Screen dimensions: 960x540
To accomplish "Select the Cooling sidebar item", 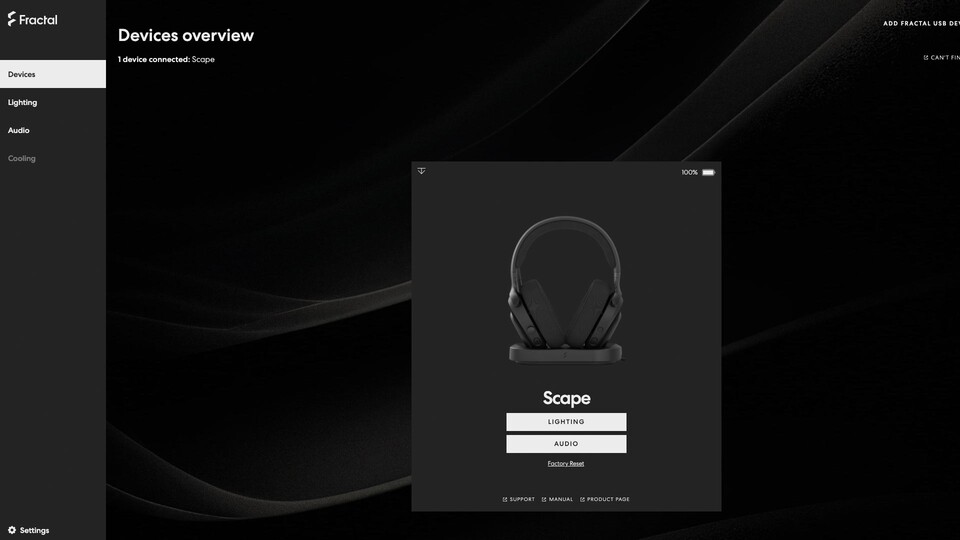I will point(53,159).
